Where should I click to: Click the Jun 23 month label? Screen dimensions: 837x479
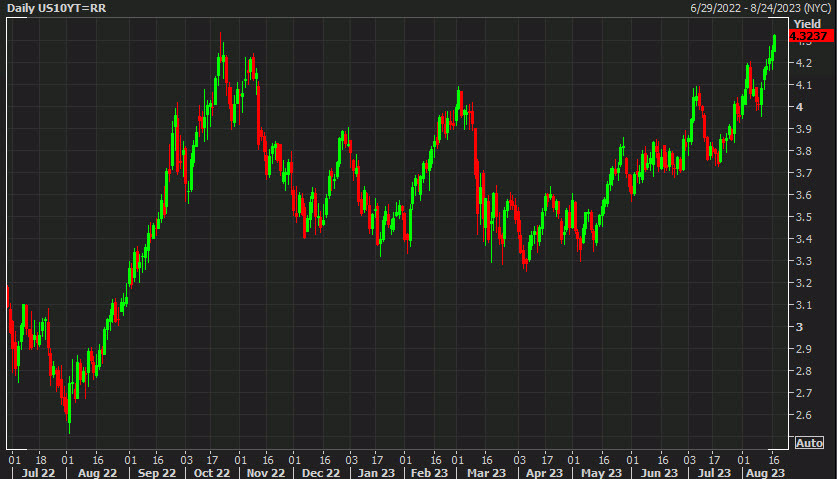(x=659, y=473)
